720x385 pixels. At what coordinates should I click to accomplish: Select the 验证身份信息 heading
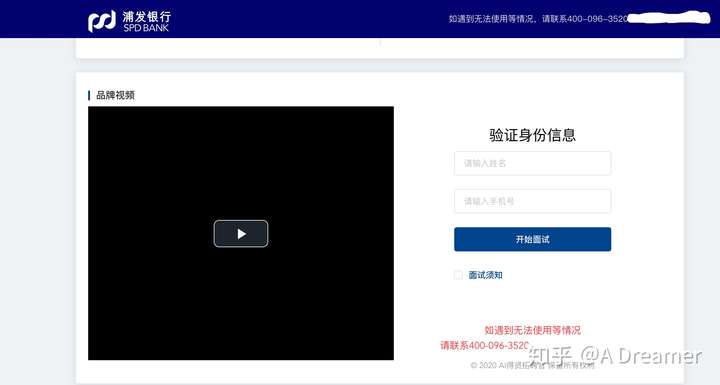click(x=532, y=135)
